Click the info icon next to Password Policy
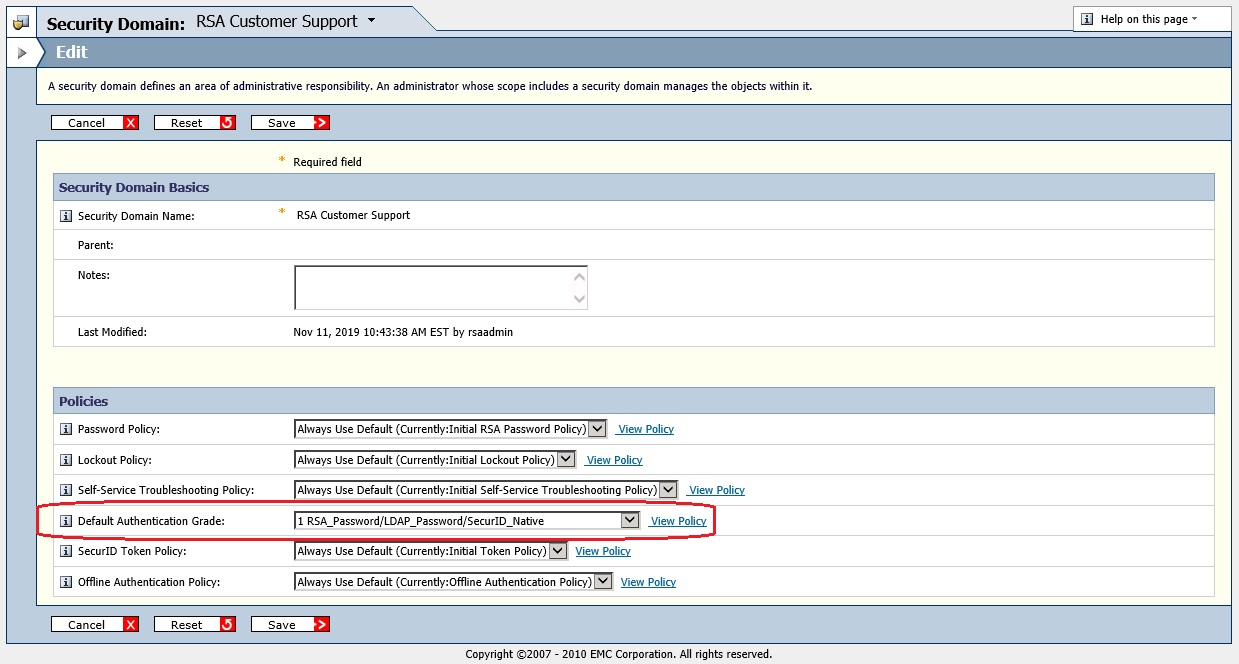1239x664 pixels. point(65,428)
